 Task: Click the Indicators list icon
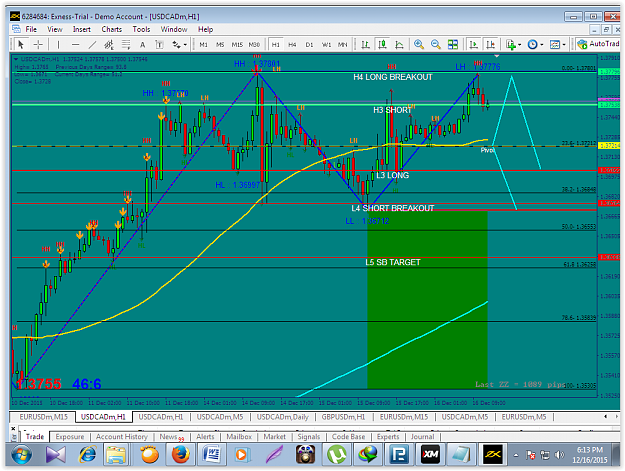511,45
